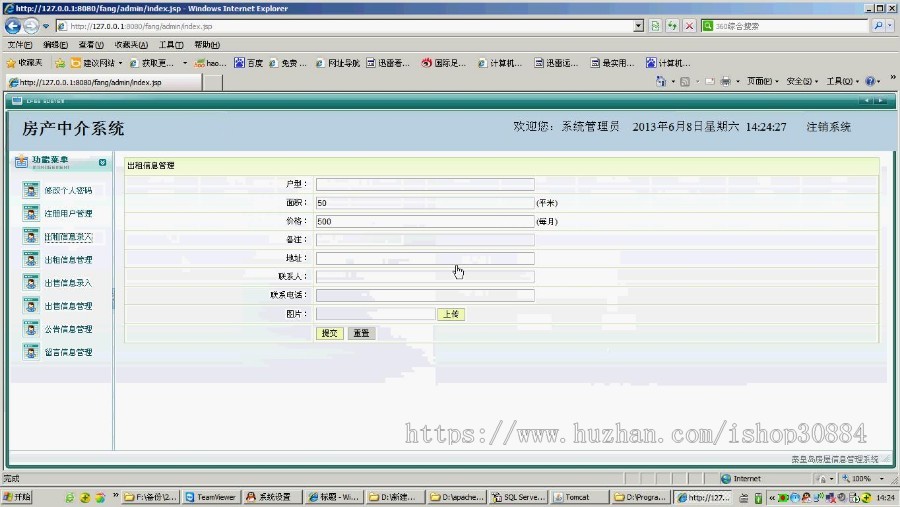The image size is (900, 507).
Task: Click the IE back navigation arrow
Action: click(x=13, y=26)
